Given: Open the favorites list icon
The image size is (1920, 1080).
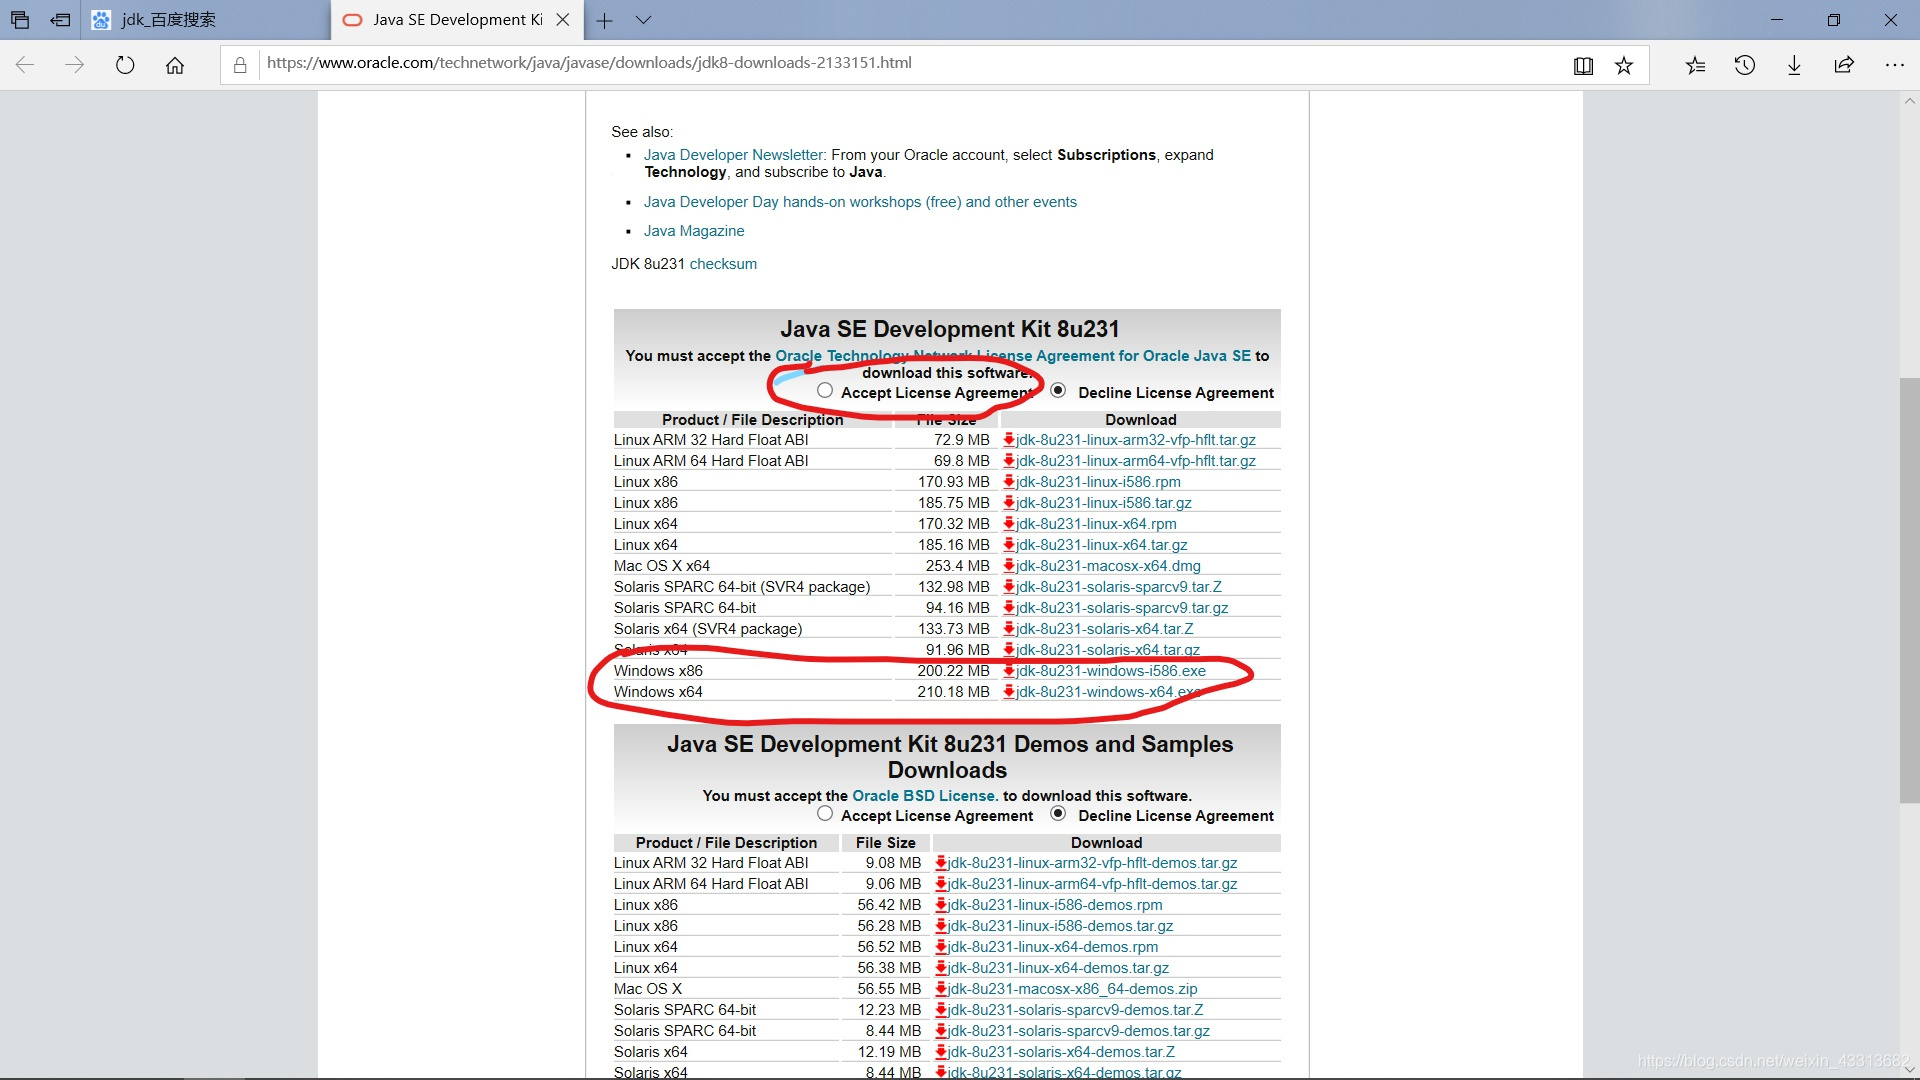Looking at the screenshot, I should click(1695, 65).
